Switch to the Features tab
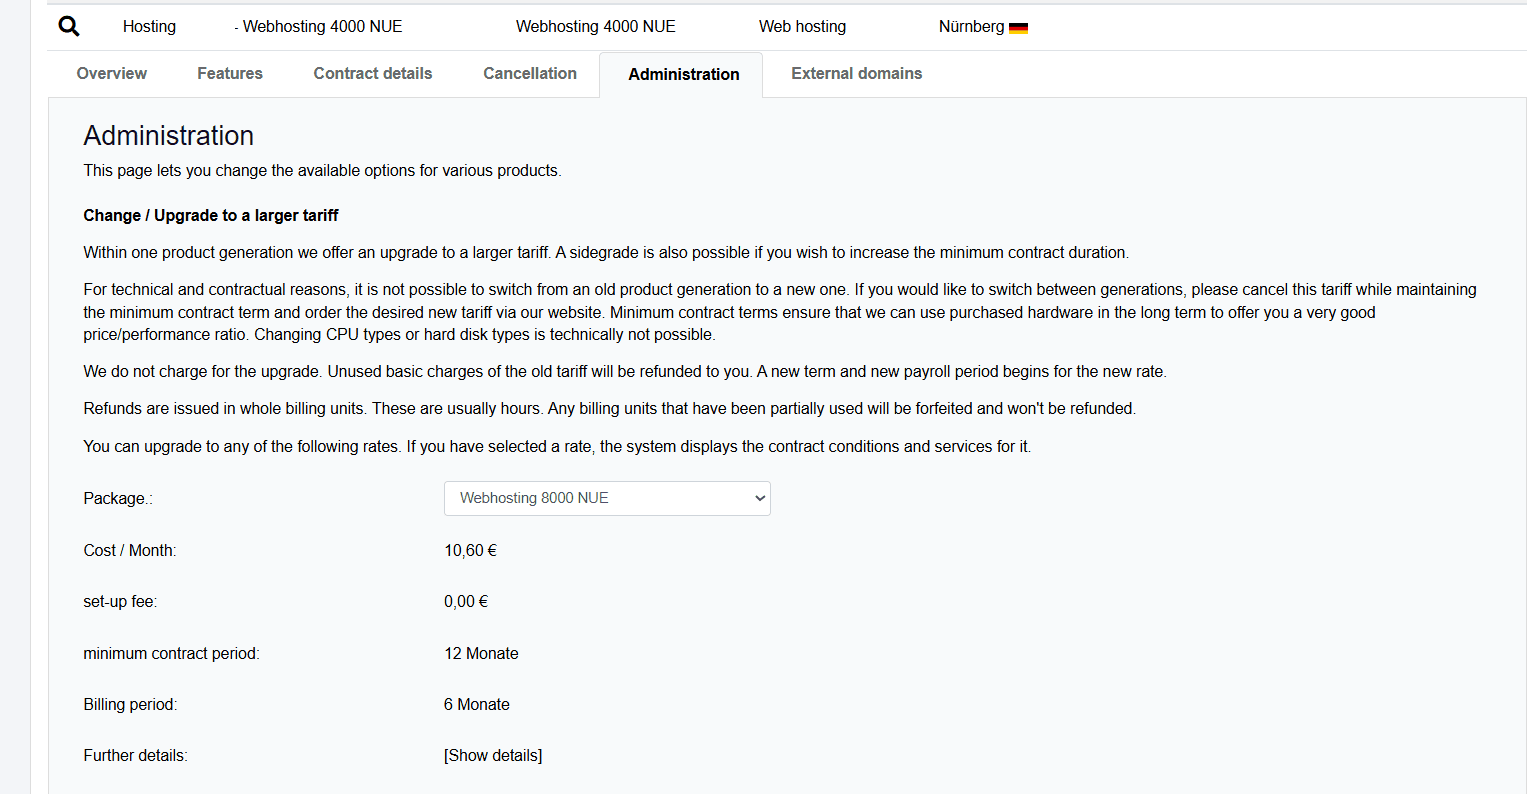 pyautogui.click(x=230, y=73)
